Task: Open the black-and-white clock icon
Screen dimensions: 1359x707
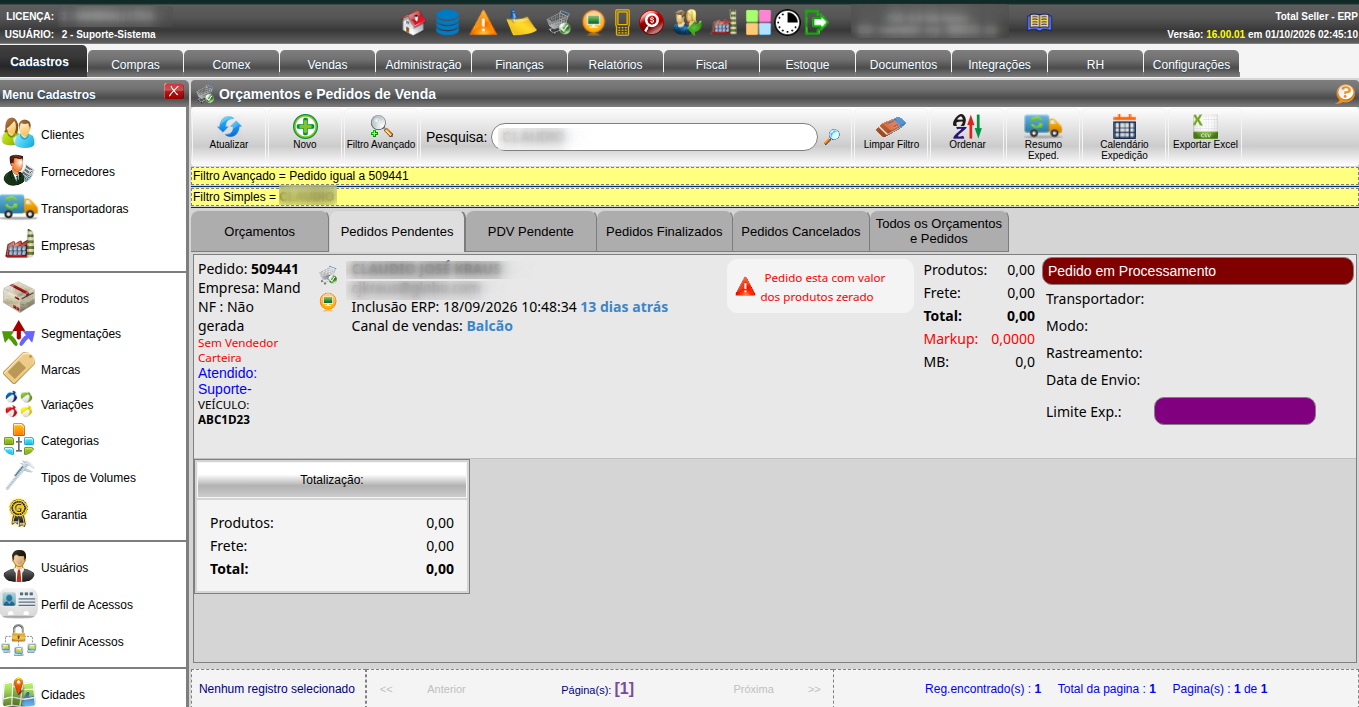Action: click(x=788, y=22)
